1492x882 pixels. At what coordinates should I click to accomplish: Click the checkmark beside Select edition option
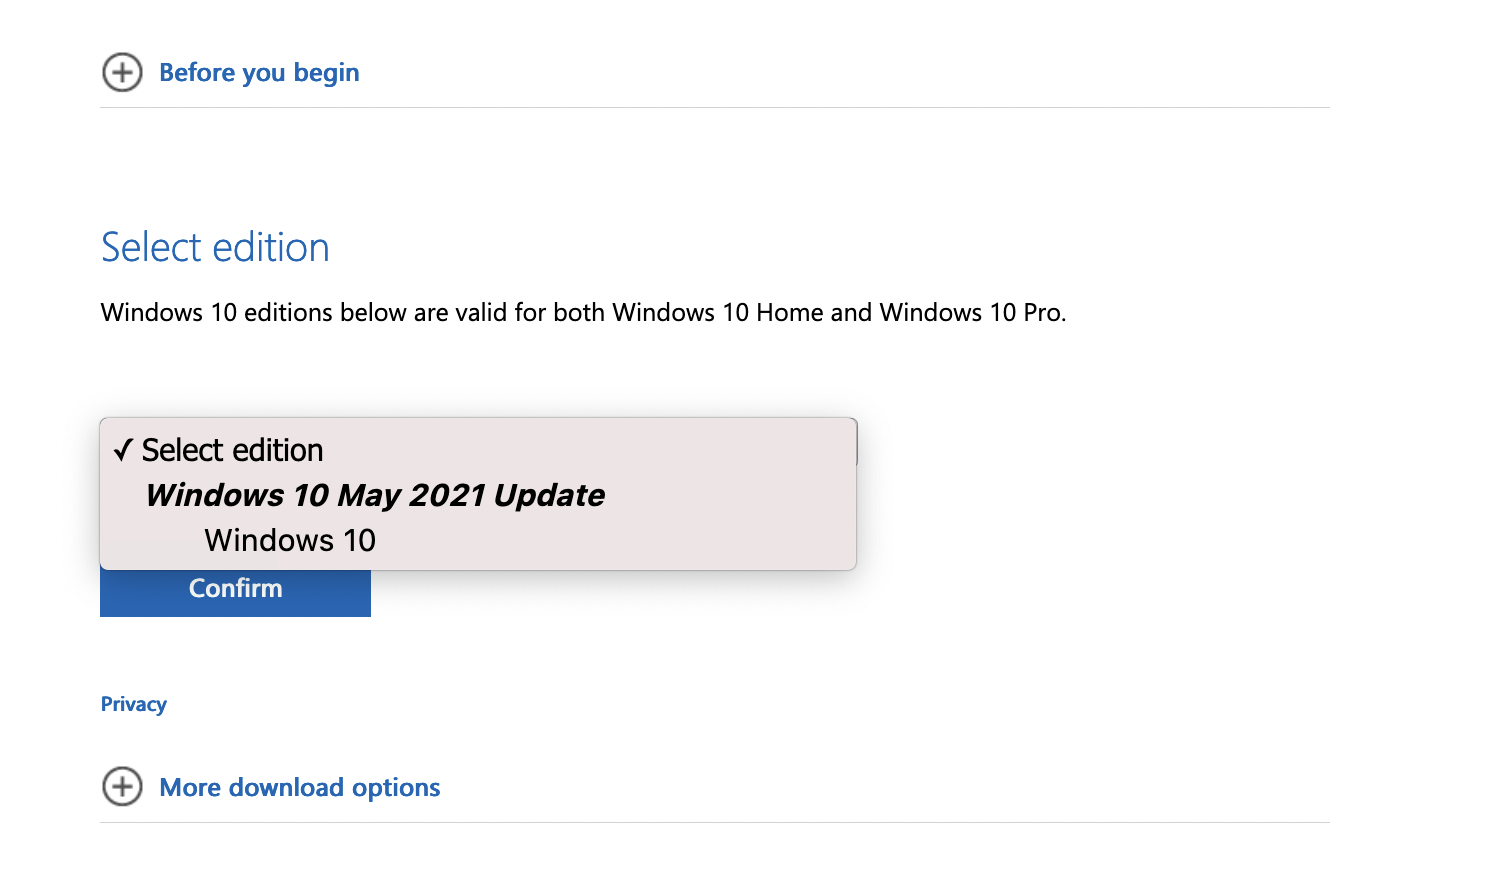click(x=123, y=450)
